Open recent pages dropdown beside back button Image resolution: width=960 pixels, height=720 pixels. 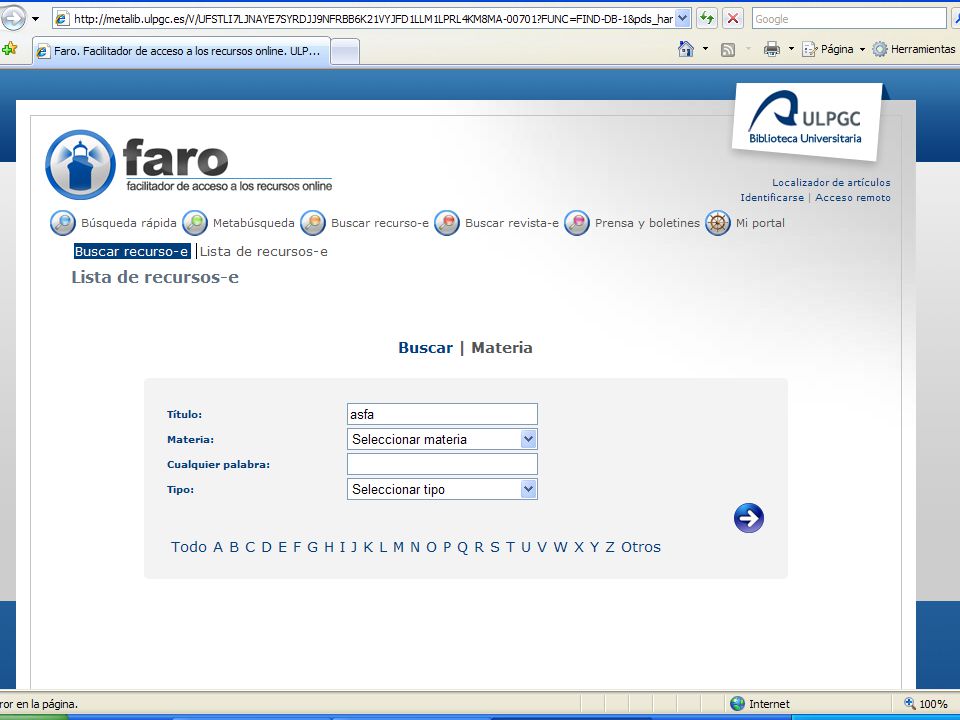click(36, 19)
